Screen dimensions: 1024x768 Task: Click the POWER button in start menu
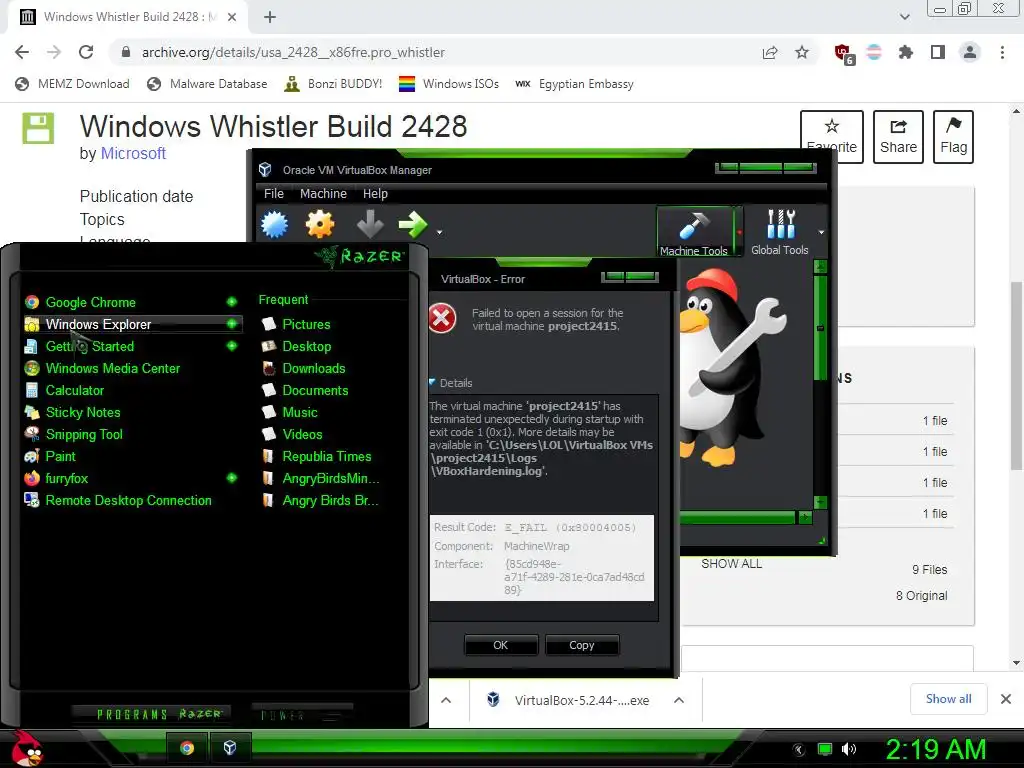point(302,714)
